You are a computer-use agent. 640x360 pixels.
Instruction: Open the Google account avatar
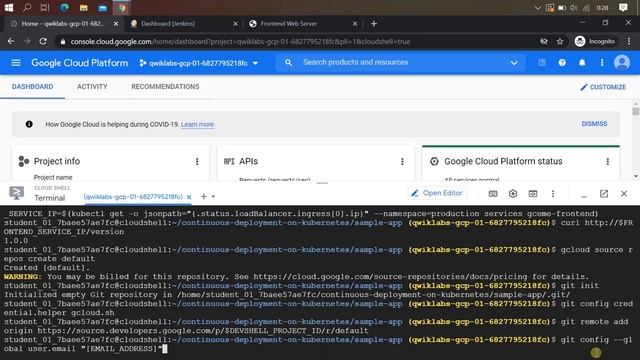point(622,62)
